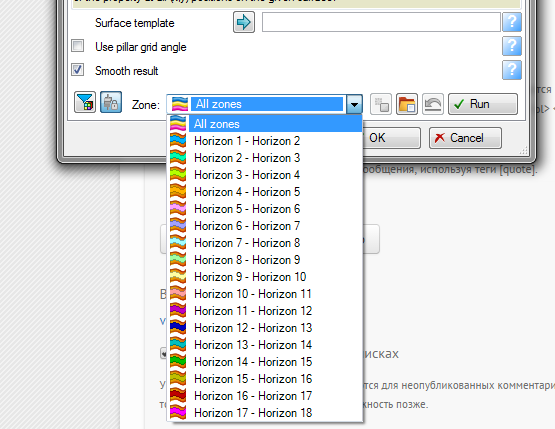Click the Cancel button
The image size is (555, 429).
465,138
